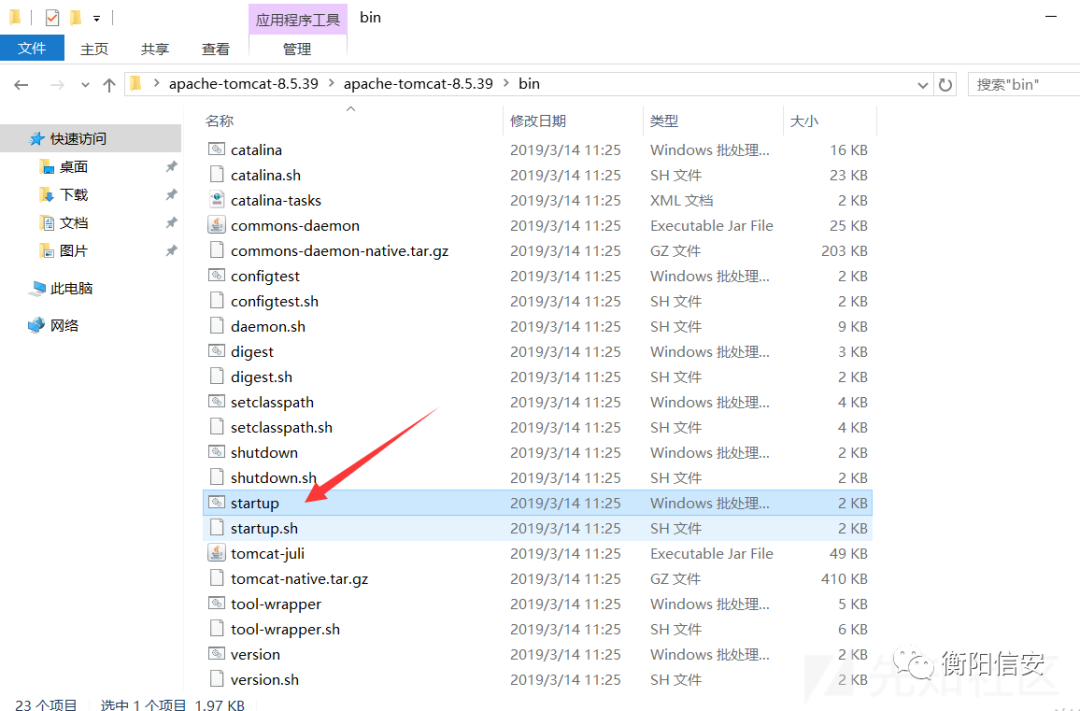
Task: Click the commons-daemon jar file icon
Action: (x=216, y=225)
